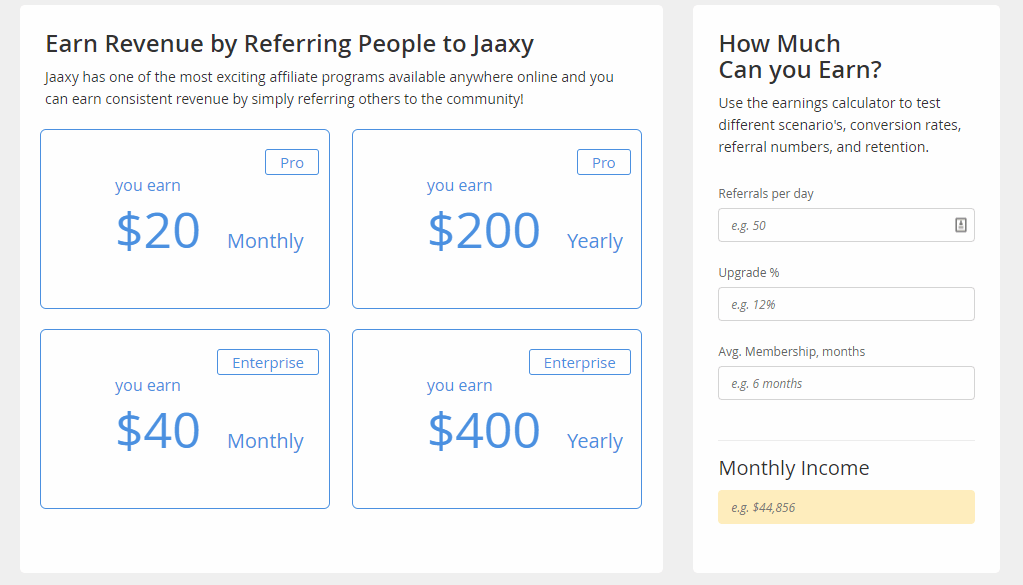Click the Monthly Income result box
This screenshot has height=585, width=1023.
tap(846, 507)
